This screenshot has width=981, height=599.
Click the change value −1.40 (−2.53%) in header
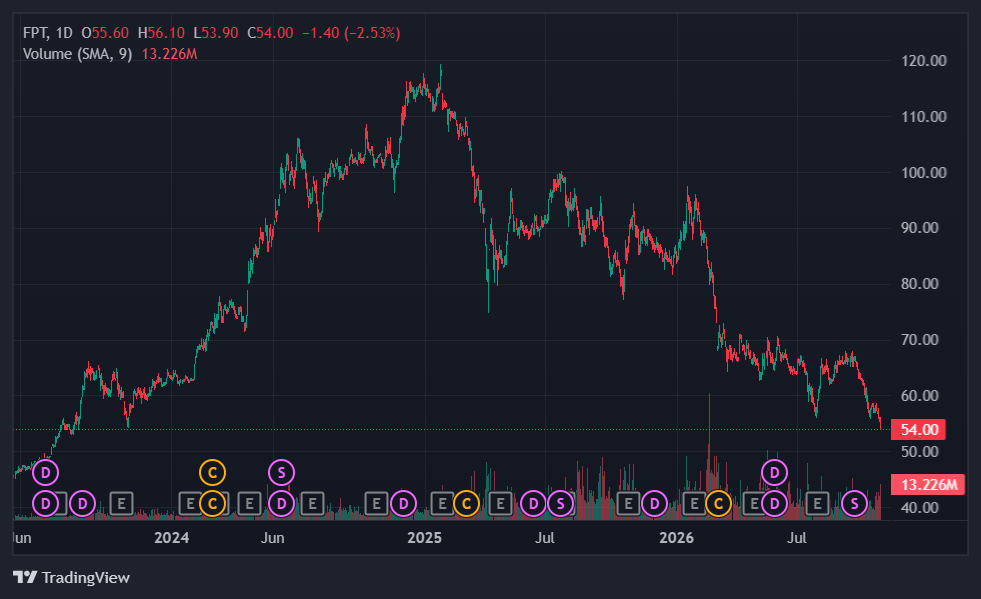(351, 33)
